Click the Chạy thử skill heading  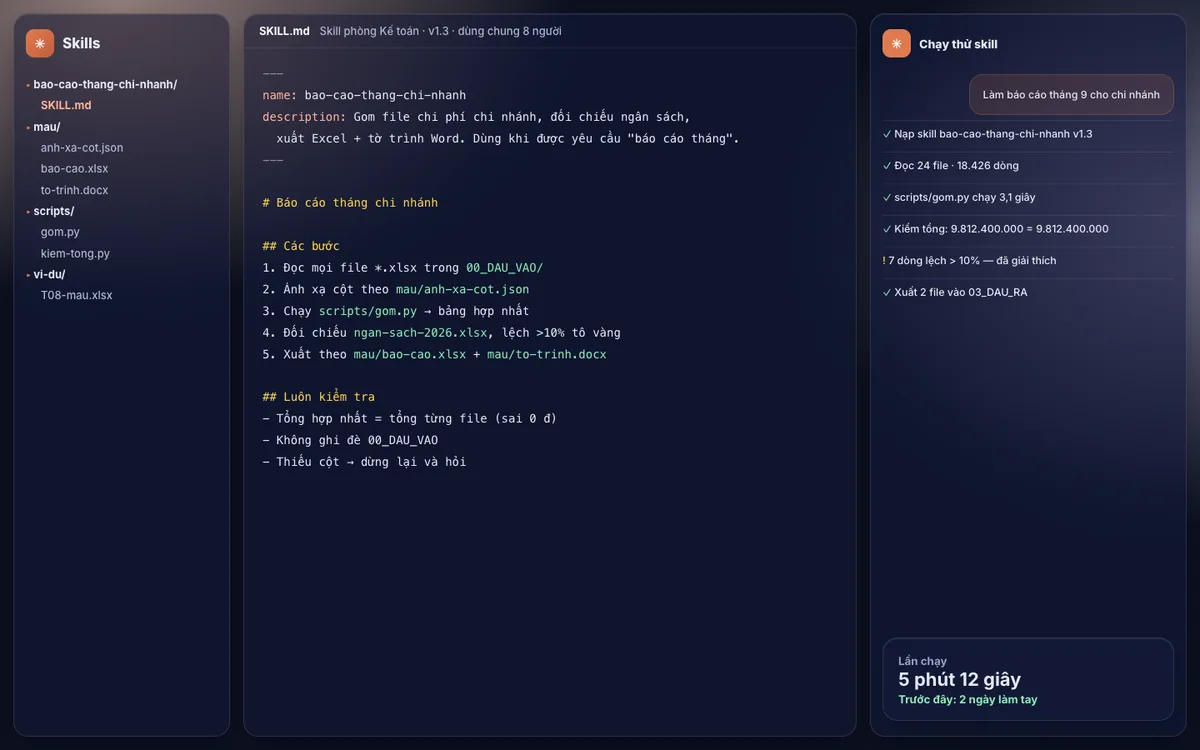coord(958,44)
